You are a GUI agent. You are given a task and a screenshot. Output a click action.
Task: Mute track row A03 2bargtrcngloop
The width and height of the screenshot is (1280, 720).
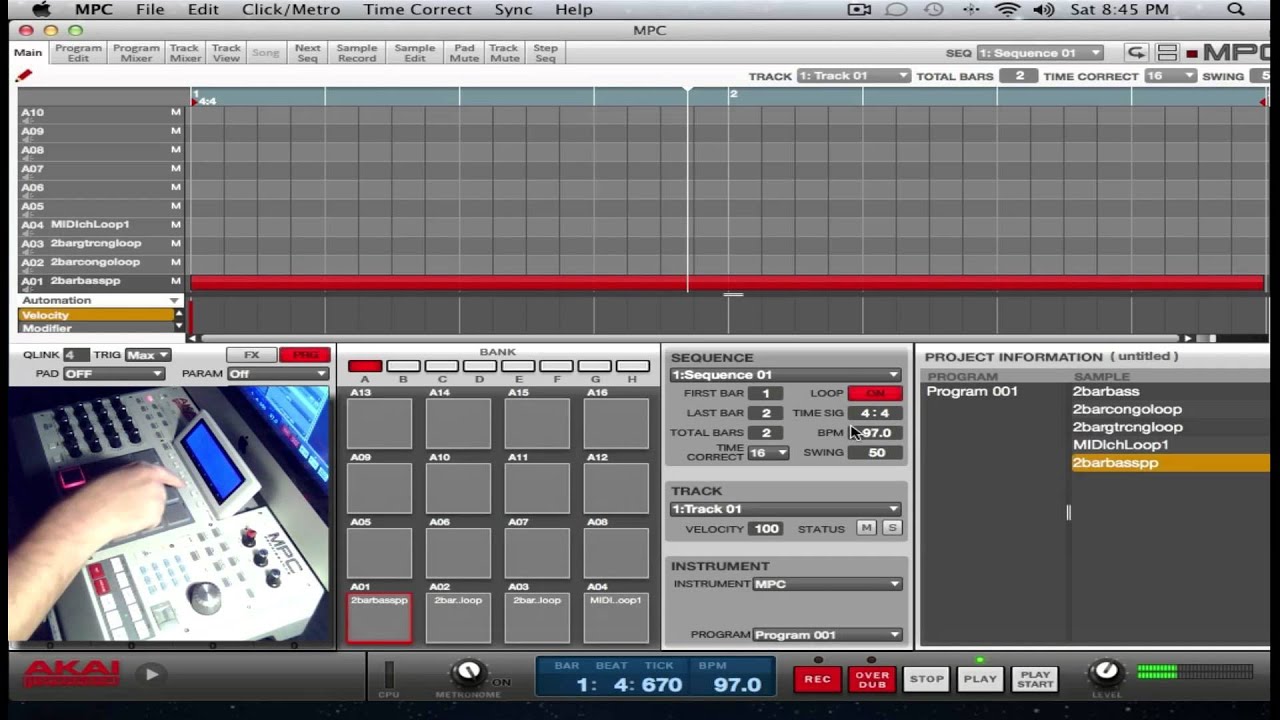[x=175, y=243]
